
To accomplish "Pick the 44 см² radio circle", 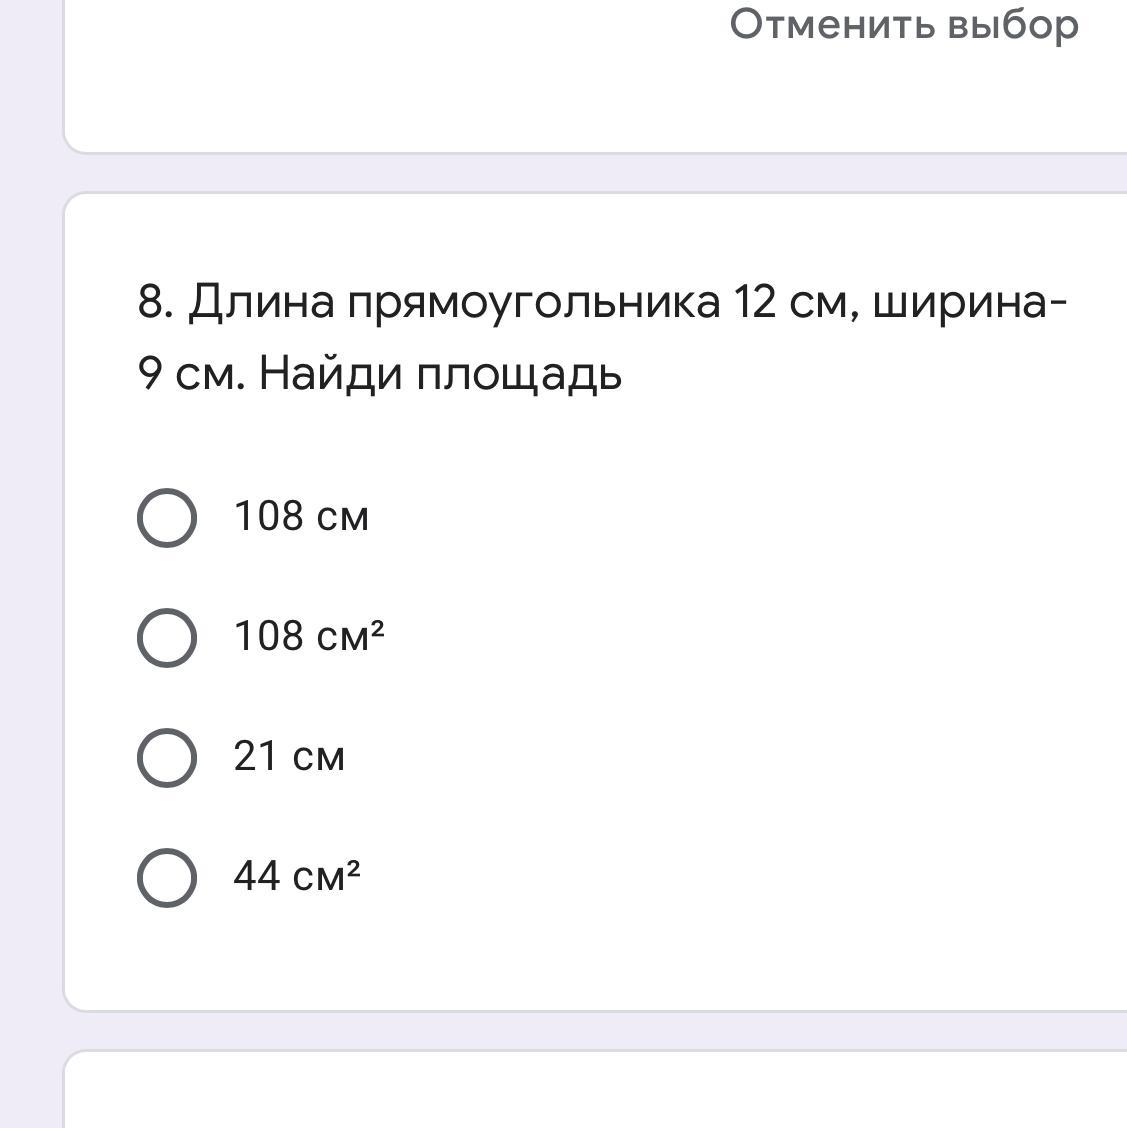I will [x=167, y=878].
